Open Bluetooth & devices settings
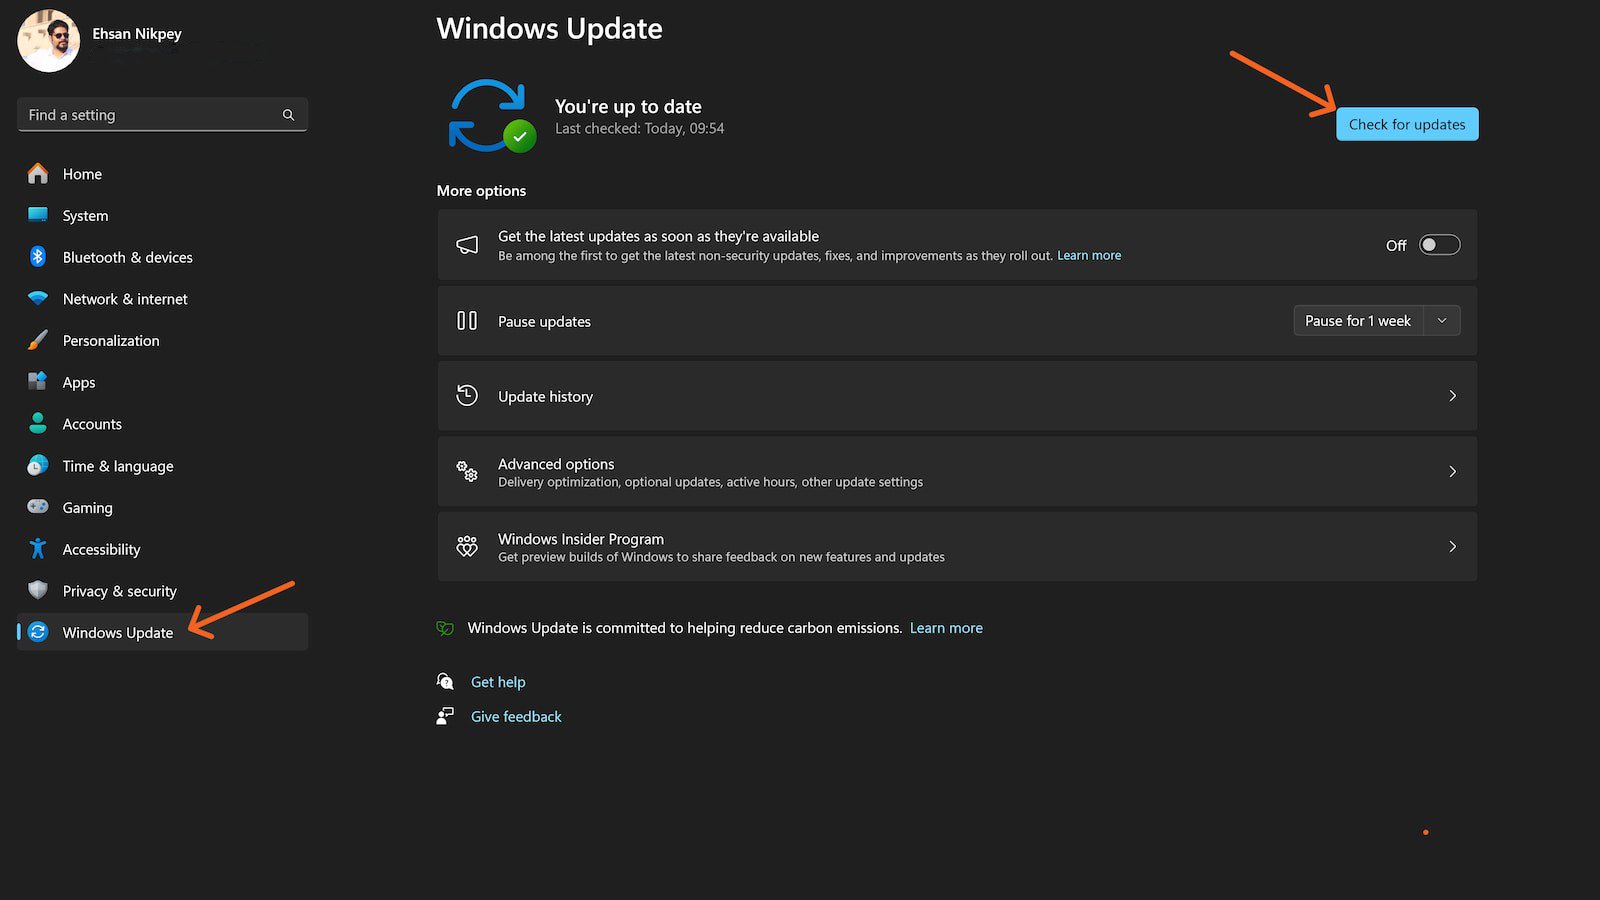Image resolution: width=1600 pixels, height=900 pixels. coord(162,257)
